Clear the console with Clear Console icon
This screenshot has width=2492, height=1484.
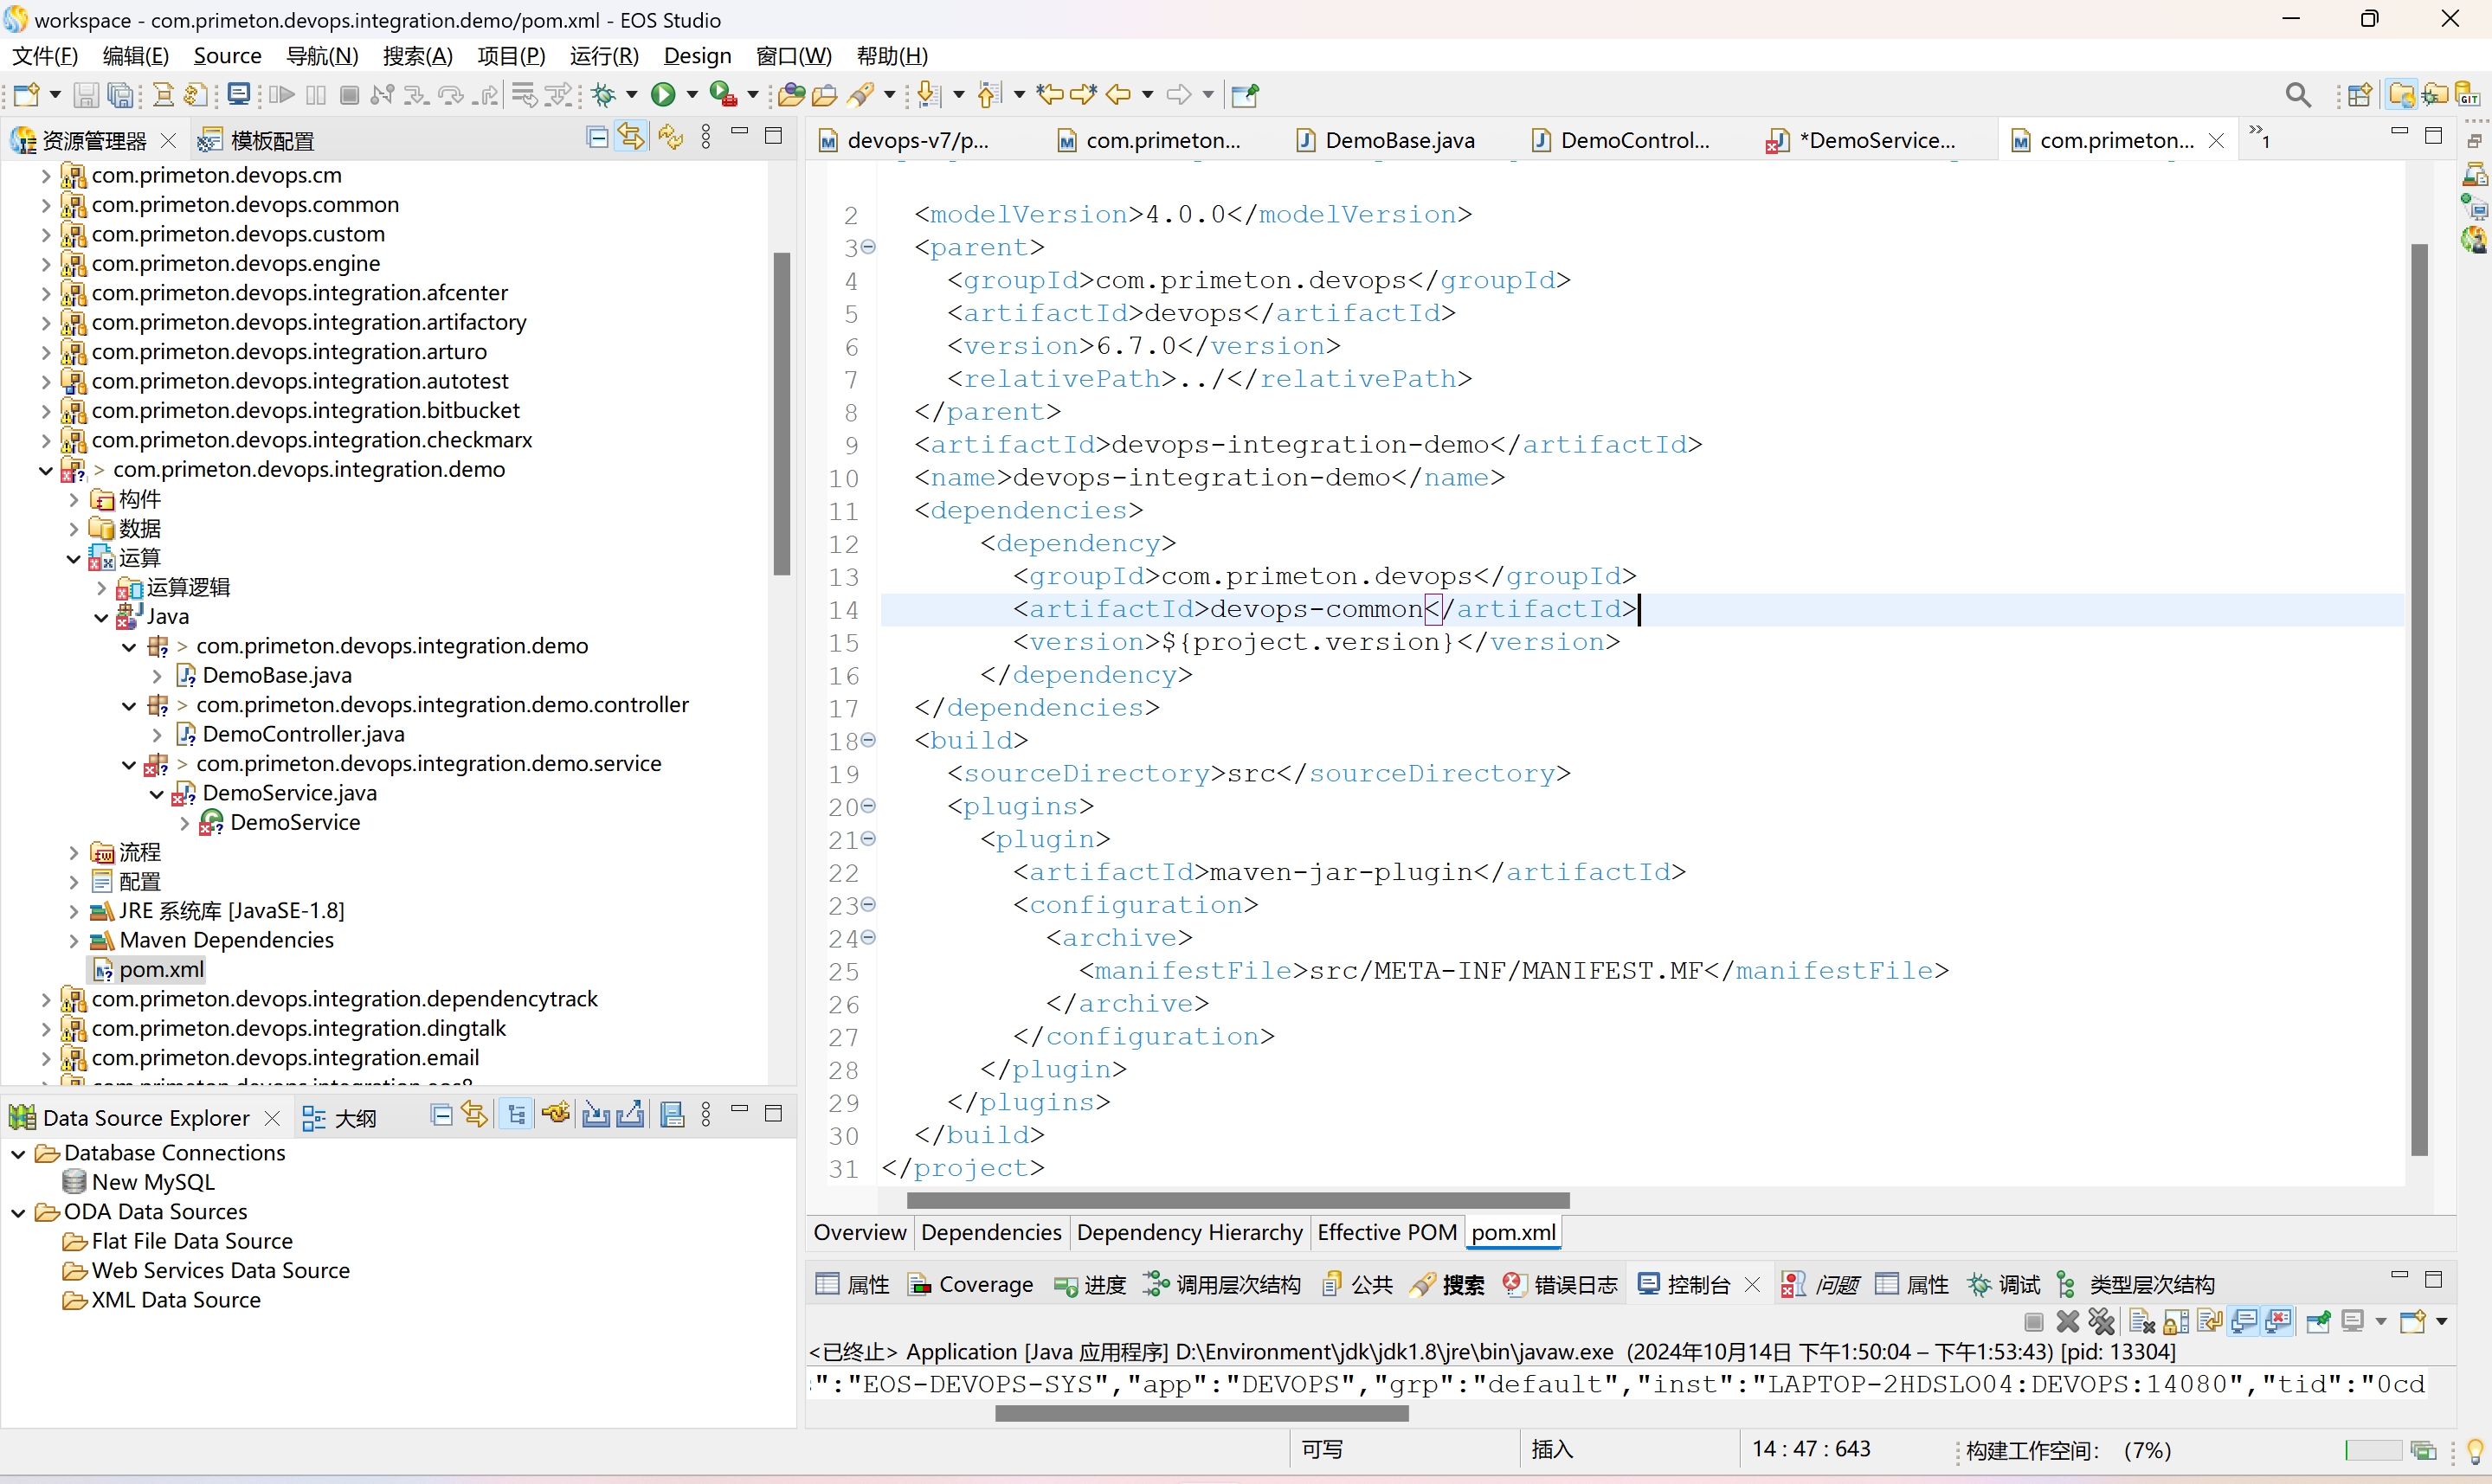coord(2142,1321)
